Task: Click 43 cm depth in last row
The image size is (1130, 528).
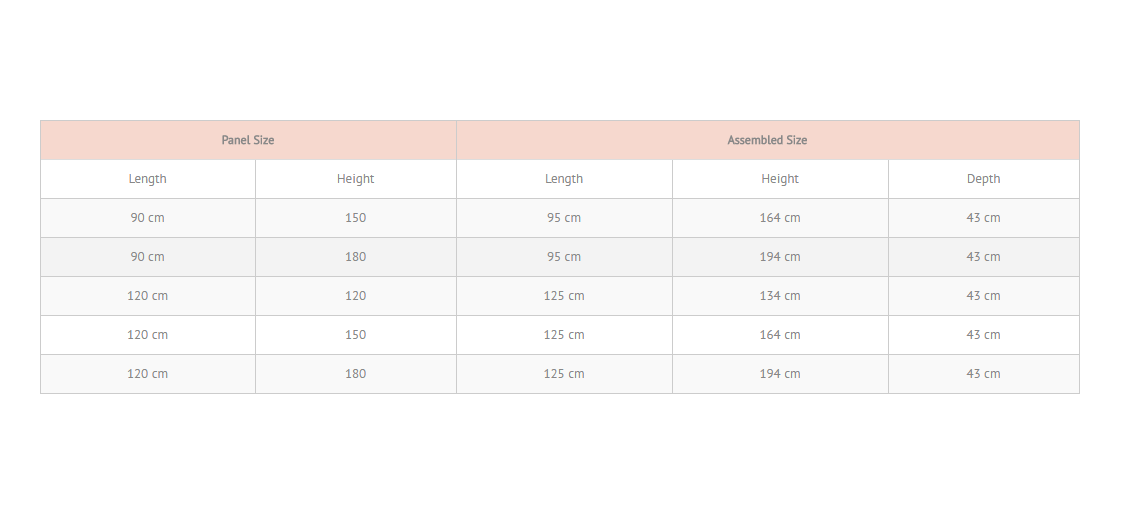Action: [x=984, y=373]
